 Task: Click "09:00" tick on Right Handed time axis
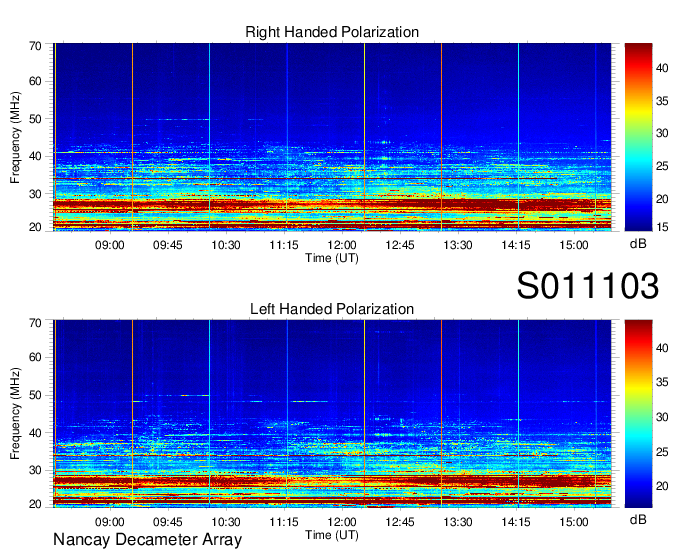click(110, 245)
